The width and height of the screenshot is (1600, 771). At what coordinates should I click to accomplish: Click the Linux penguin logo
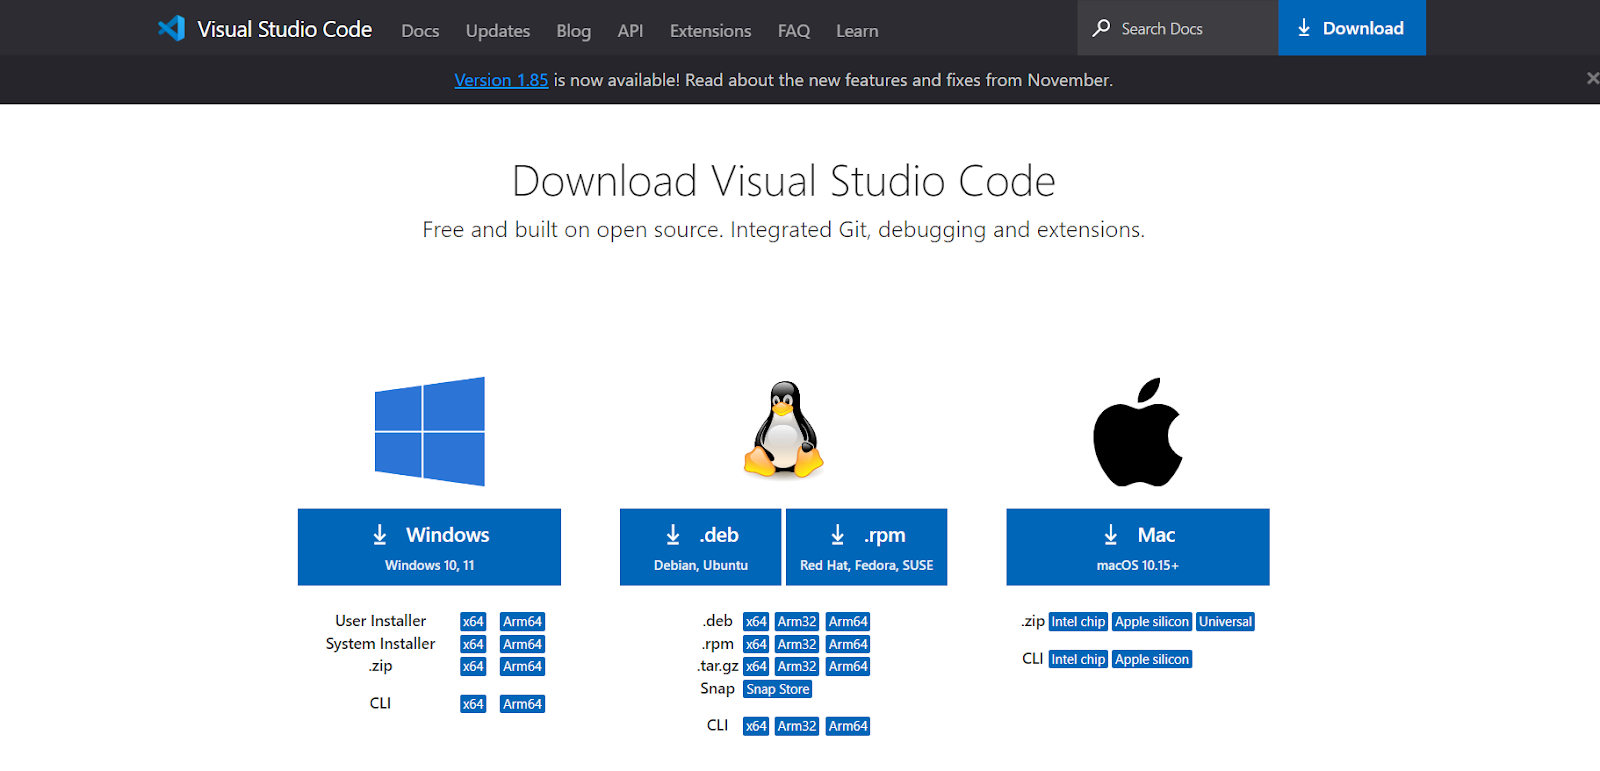[x=784, y=429]
